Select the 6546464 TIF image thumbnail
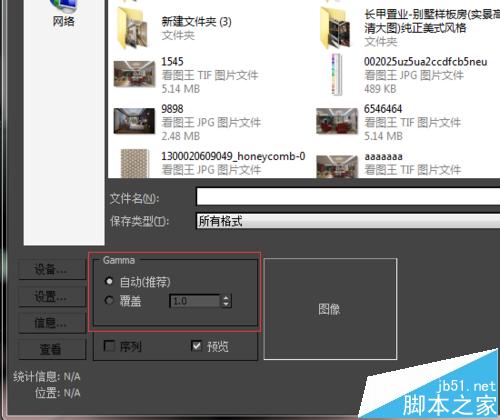 pos(337,121)
